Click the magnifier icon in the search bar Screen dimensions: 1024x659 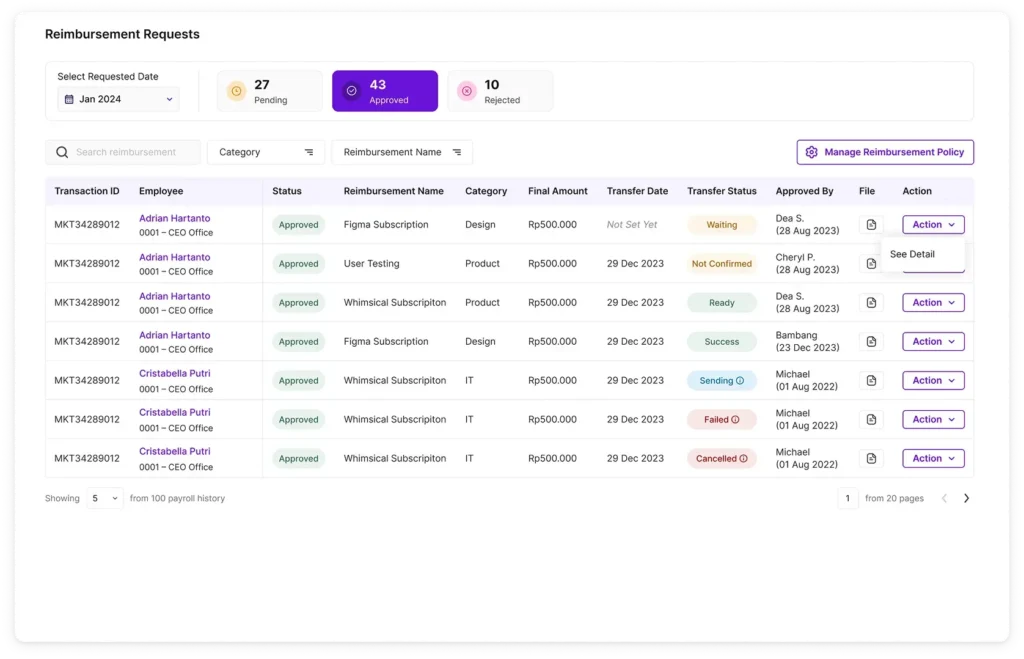pos(62,152)
